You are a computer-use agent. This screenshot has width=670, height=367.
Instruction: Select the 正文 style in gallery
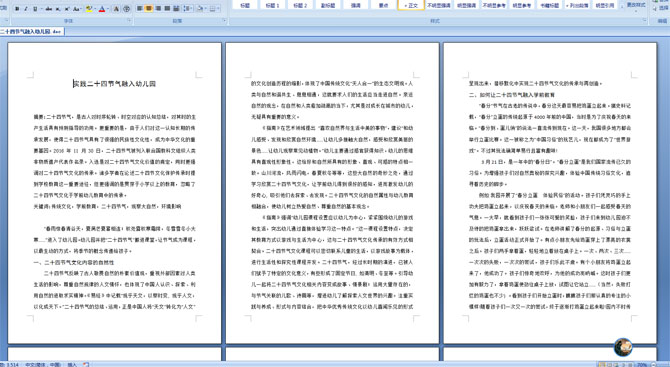(411, 5)
